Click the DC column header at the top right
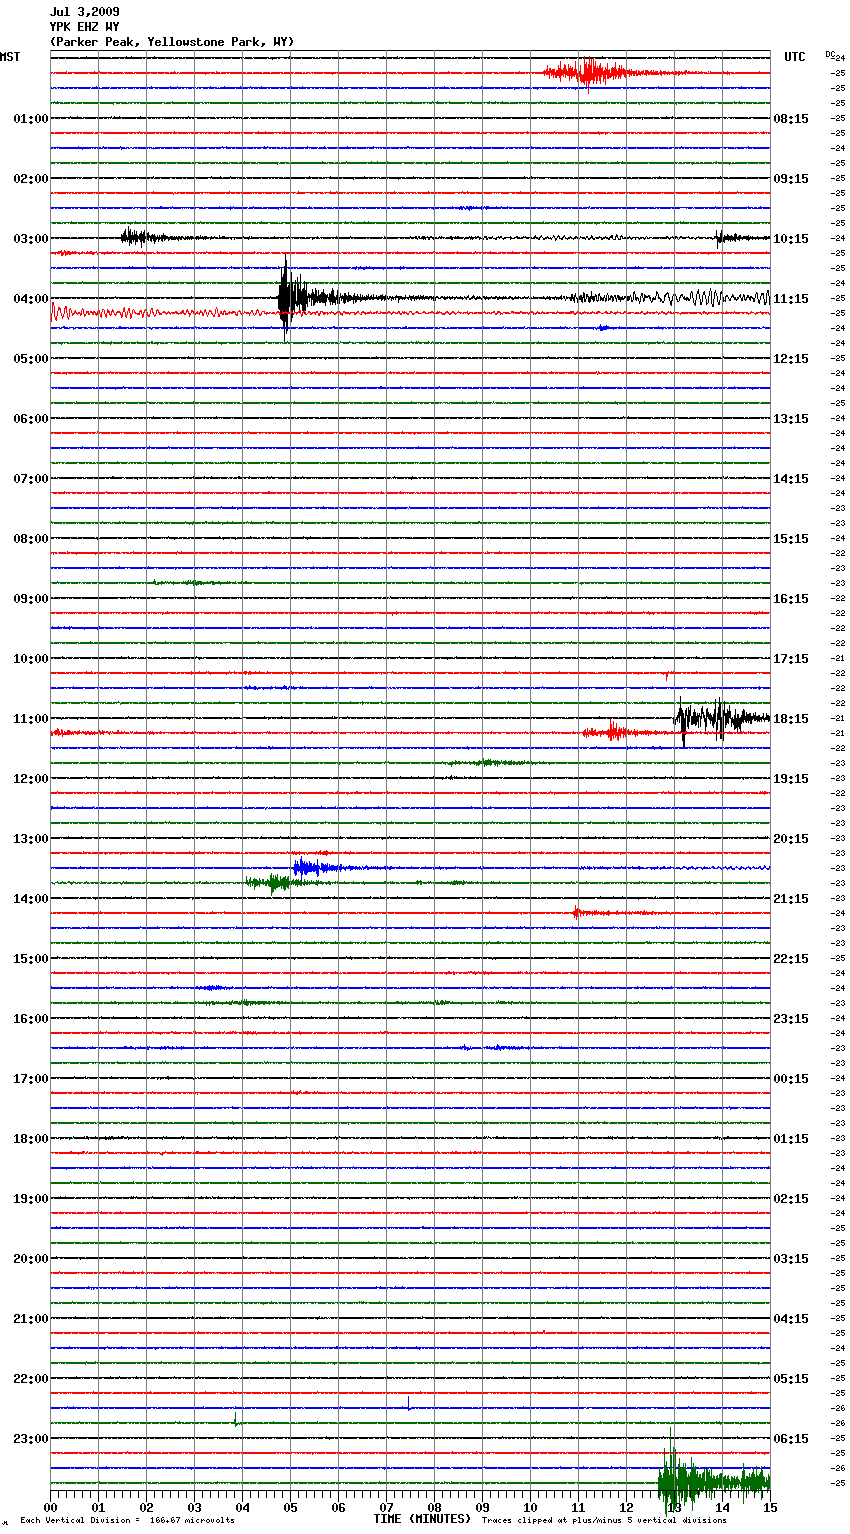The width and height of the screenshot is (850, 1534). [x=830, y=54]
